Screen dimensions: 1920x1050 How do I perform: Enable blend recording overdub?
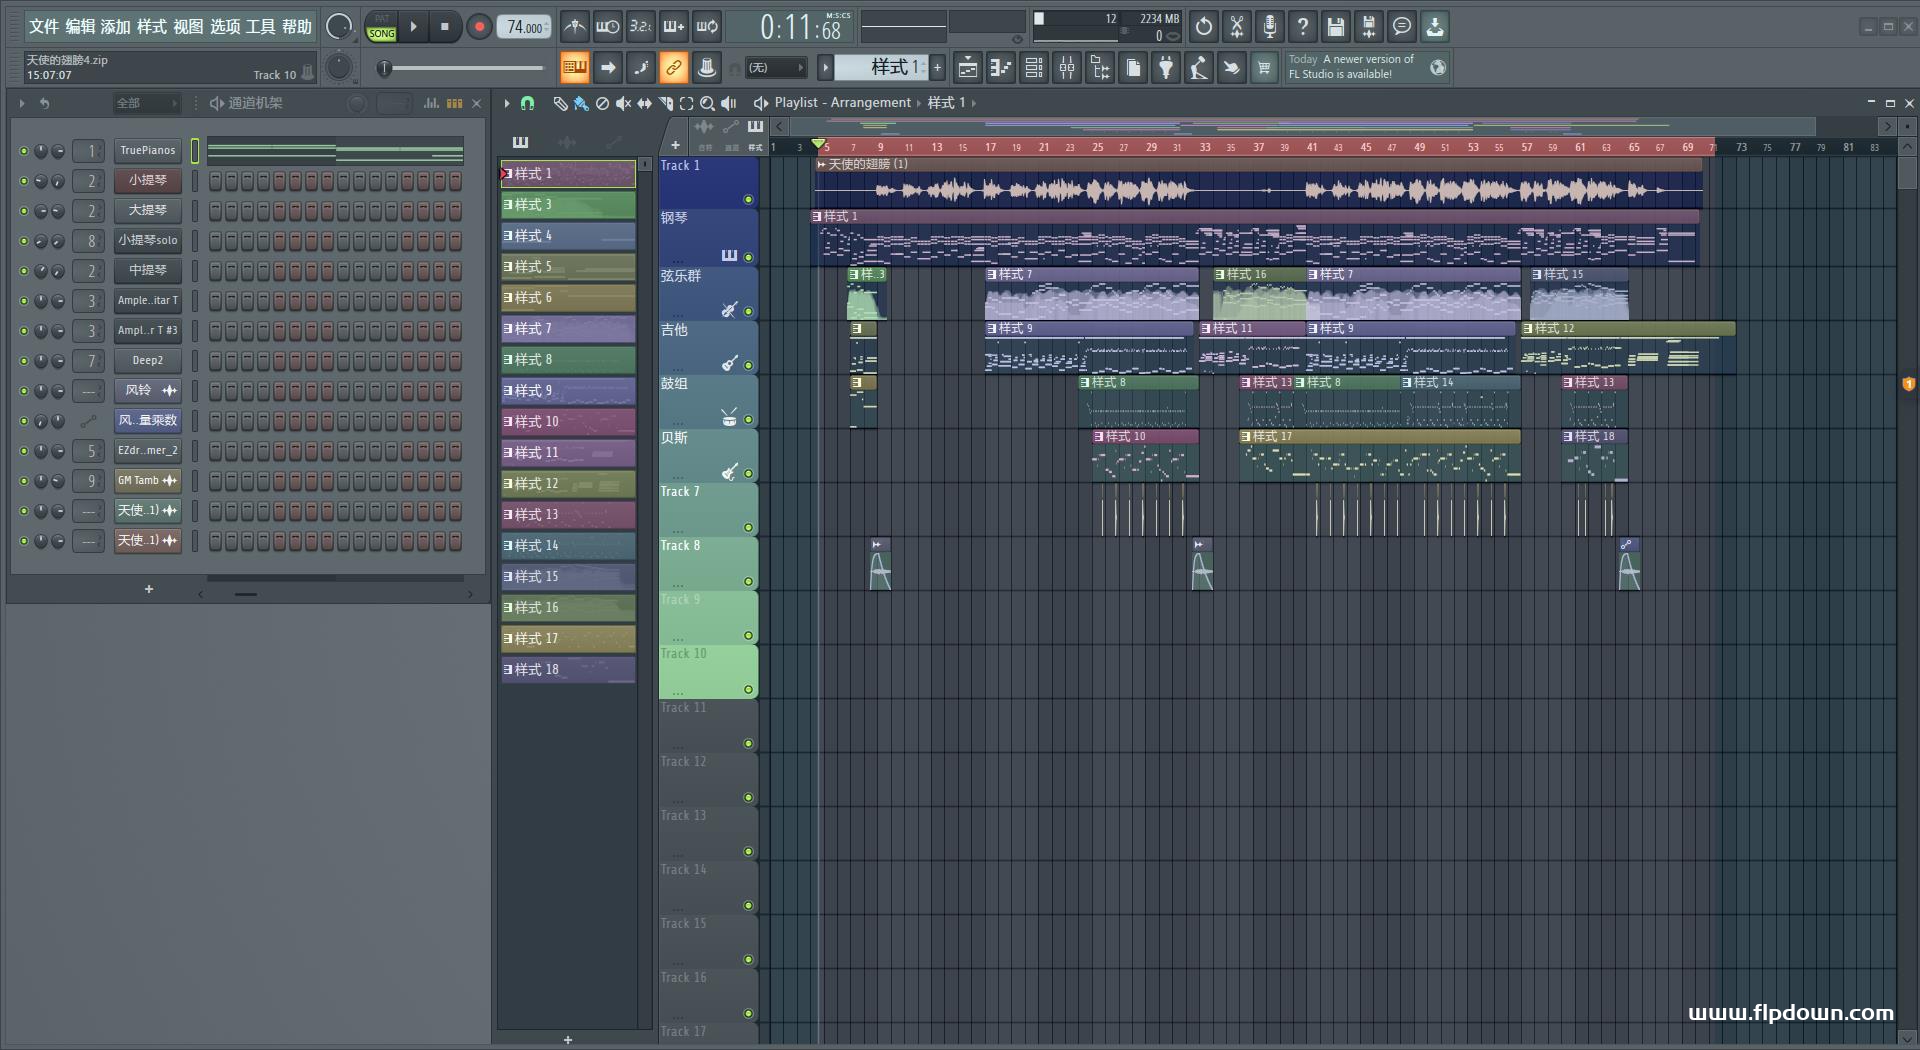tap(674, 27)
